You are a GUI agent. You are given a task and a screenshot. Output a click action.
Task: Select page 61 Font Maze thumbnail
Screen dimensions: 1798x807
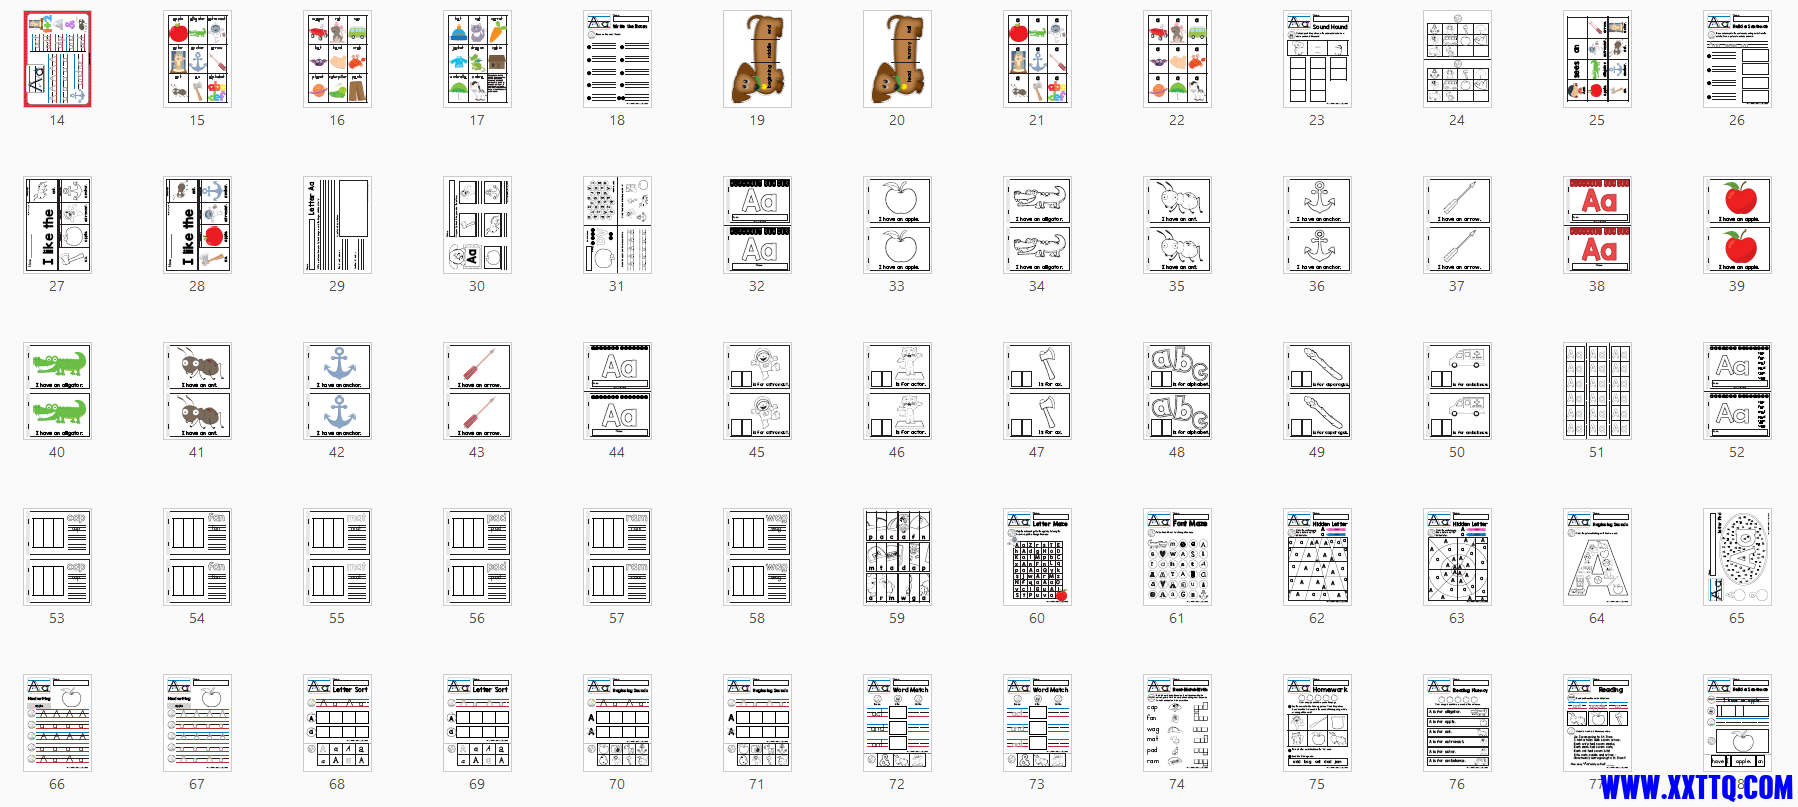pyautogui.click(x=1177, y=557)
